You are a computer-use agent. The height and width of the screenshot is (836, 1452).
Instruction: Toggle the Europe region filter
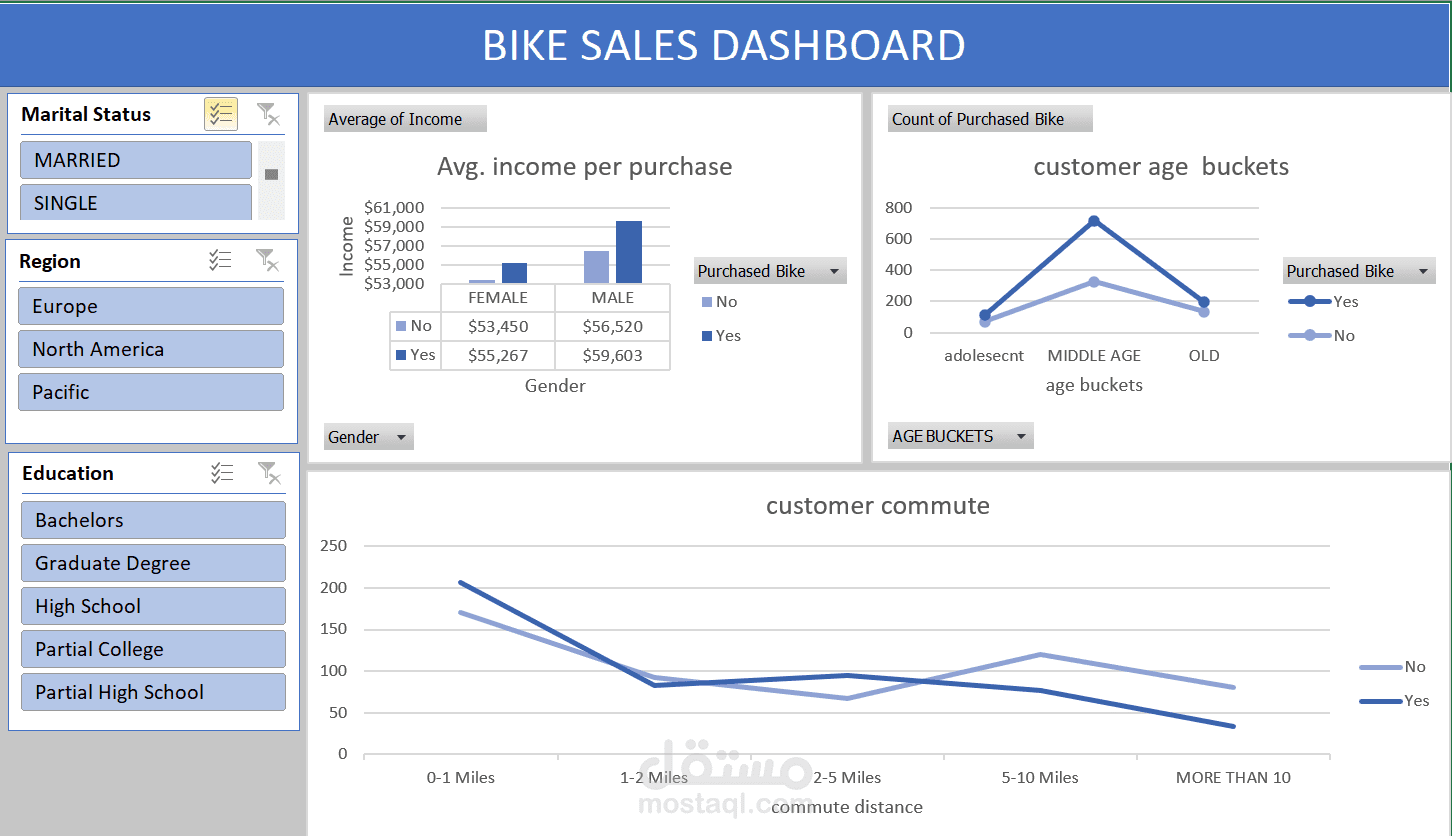click(150, 306)
